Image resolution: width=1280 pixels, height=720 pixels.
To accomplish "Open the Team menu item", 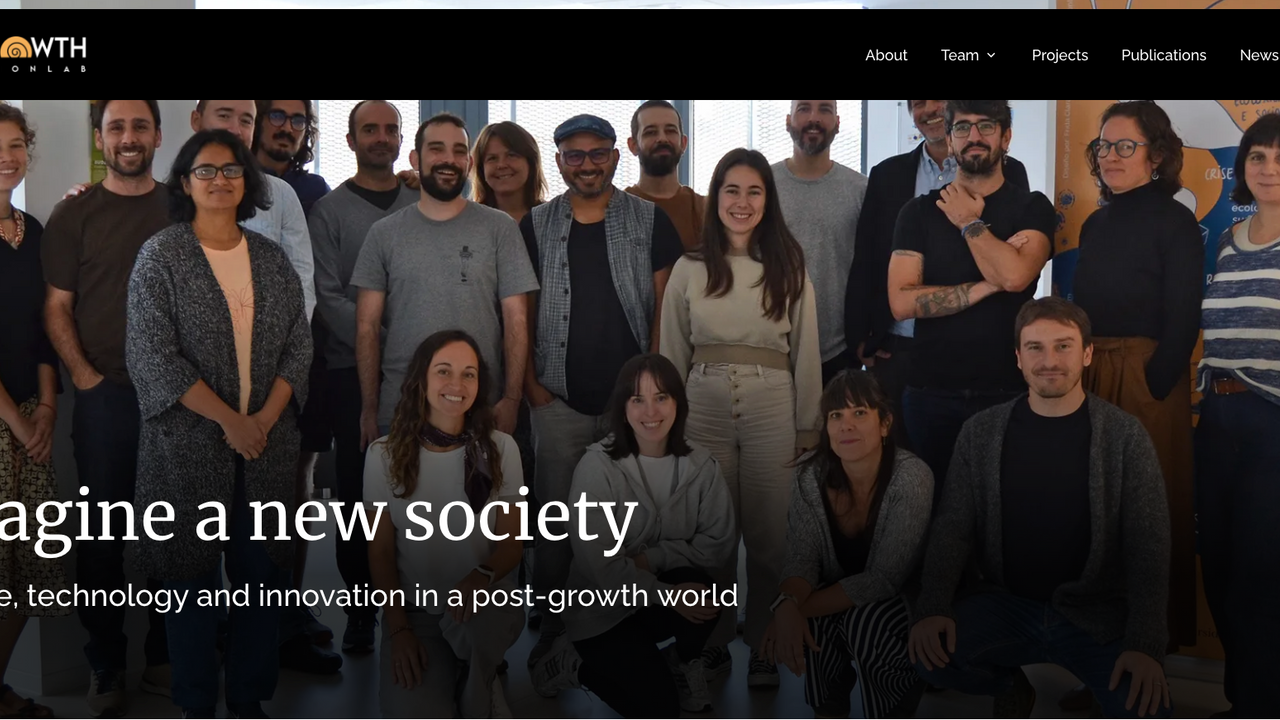I will (x=960, y=55).
